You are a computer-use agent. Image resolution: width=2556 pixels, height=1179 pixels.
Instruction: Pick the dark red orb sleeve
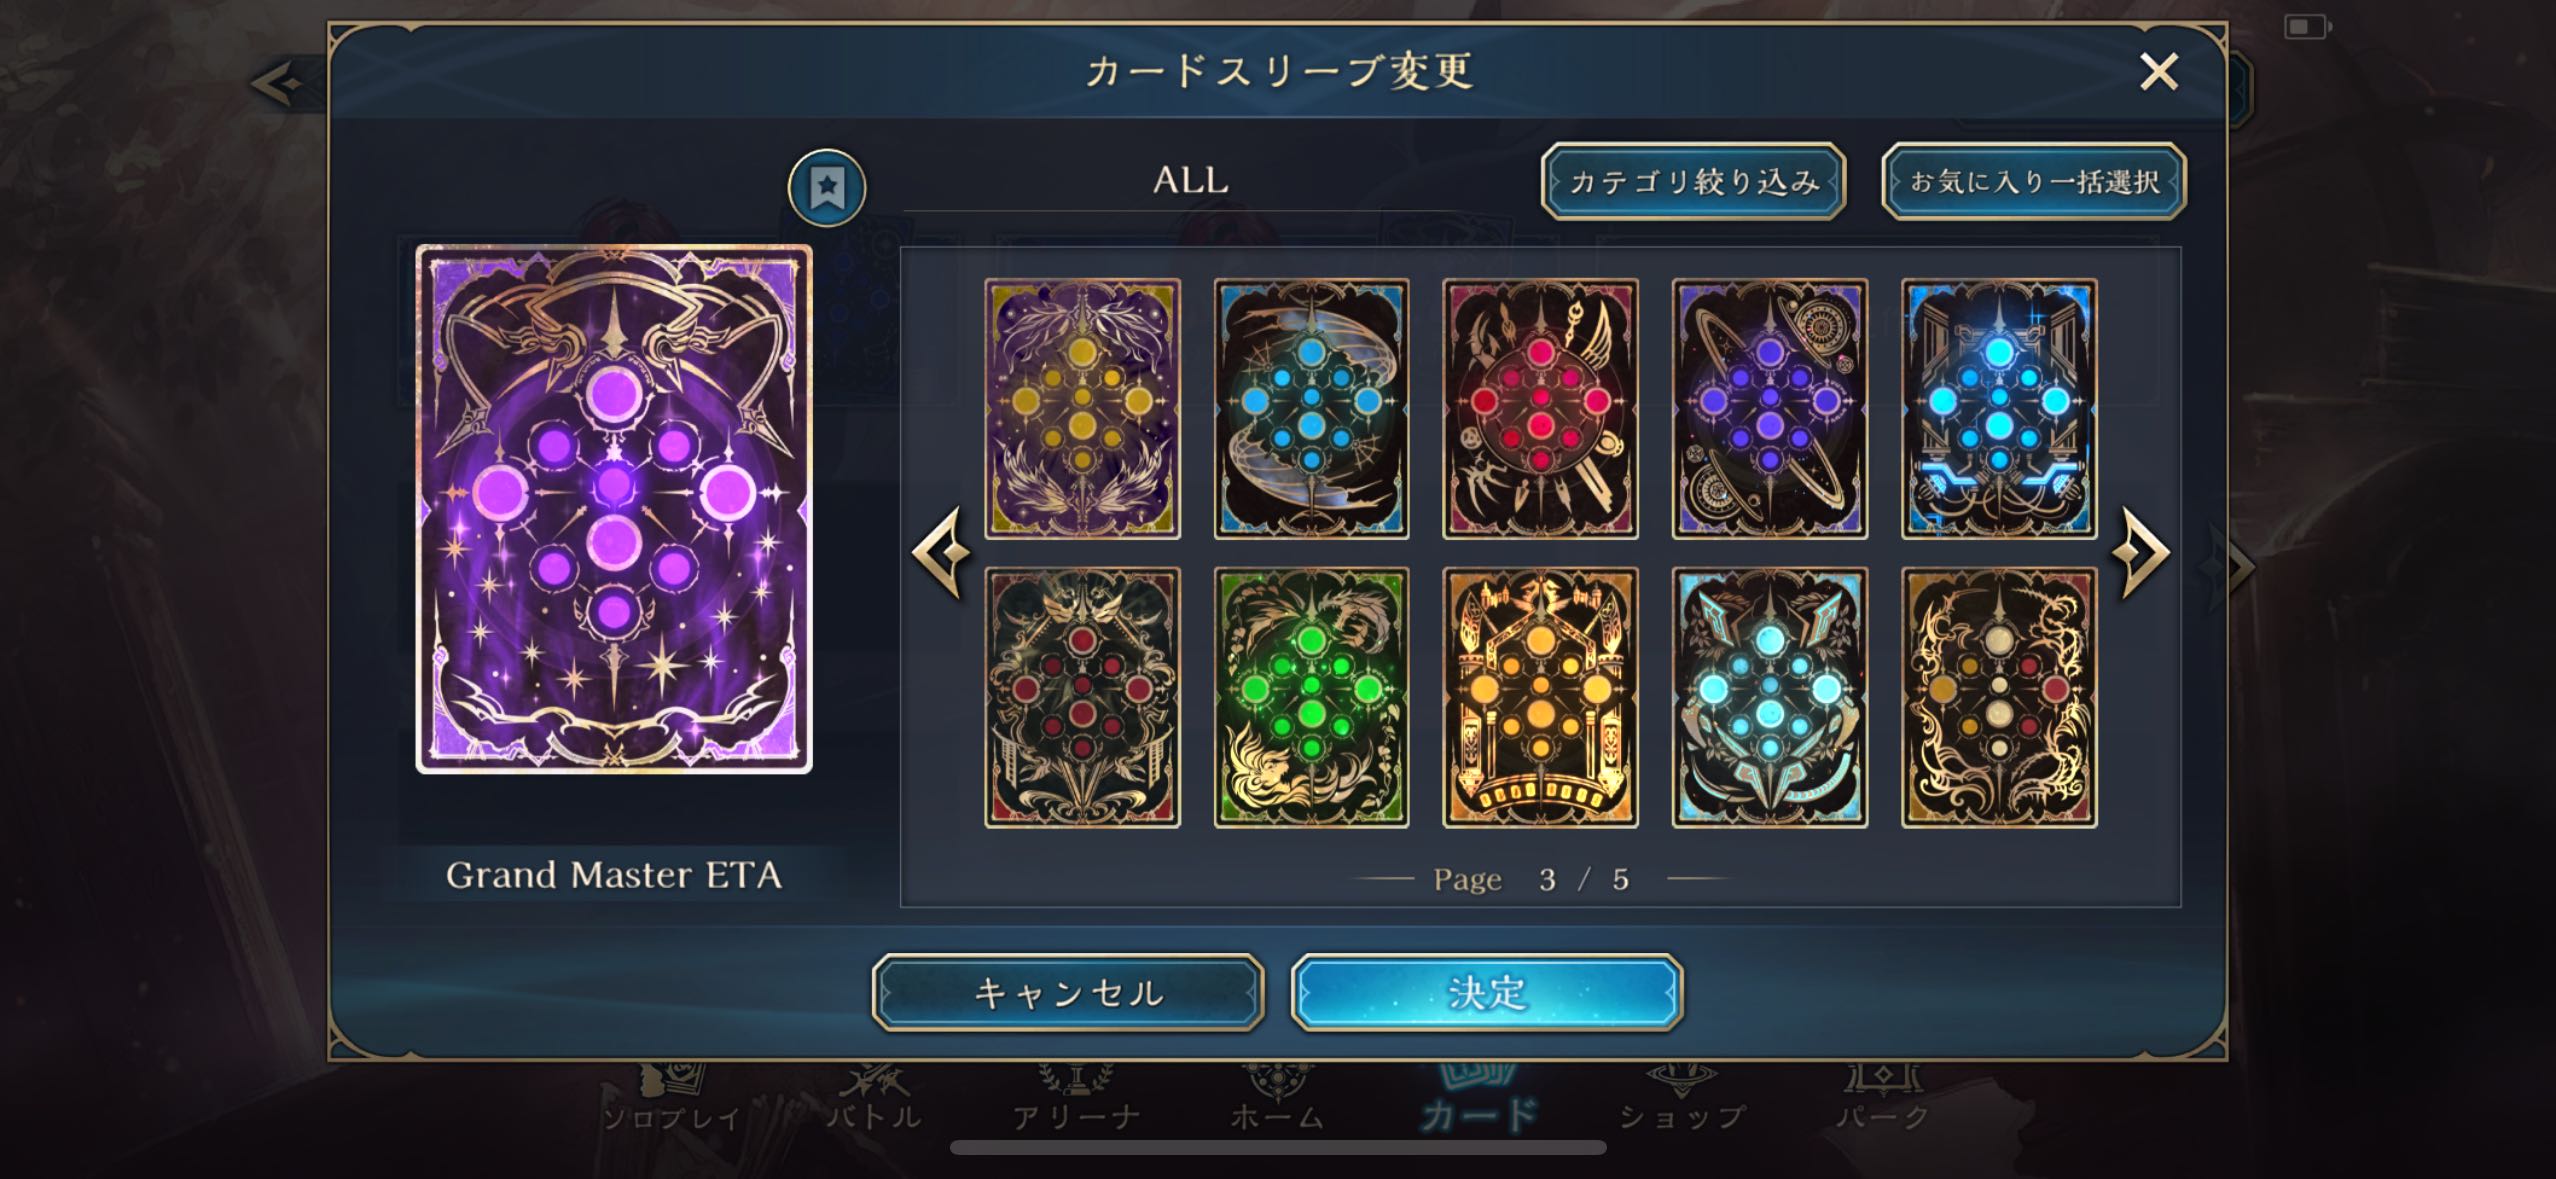pyautogui.click(x=1083, y=698)
